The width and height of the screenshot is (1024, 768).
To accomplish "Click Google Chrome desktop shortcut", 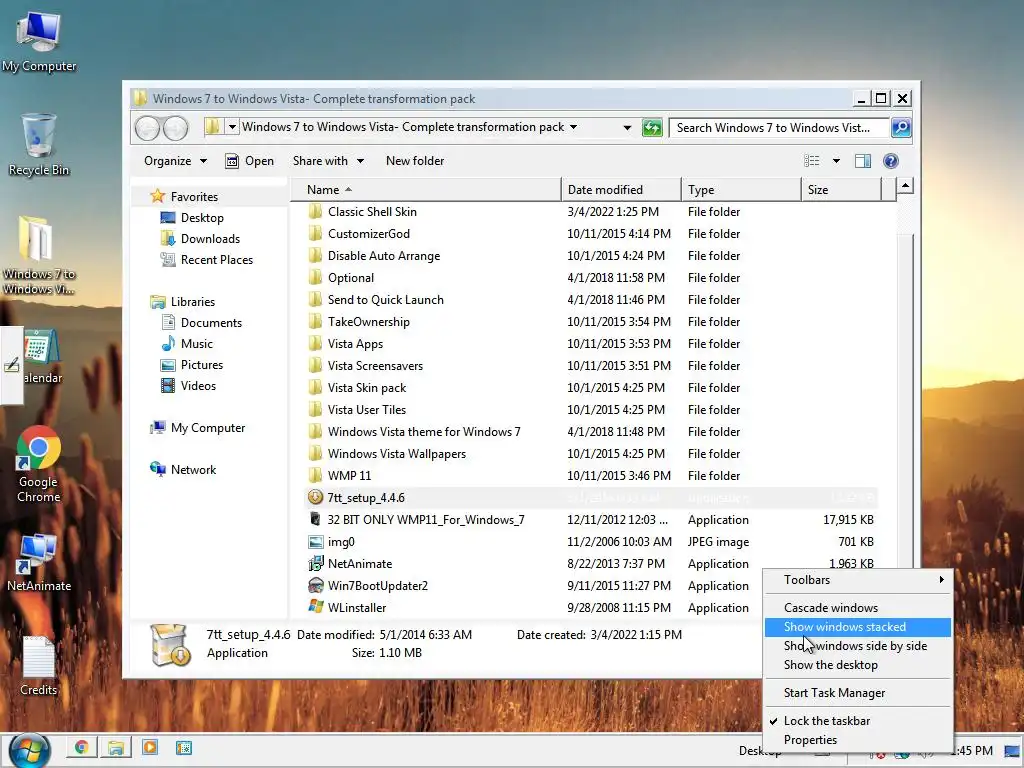I will point(39,464).
